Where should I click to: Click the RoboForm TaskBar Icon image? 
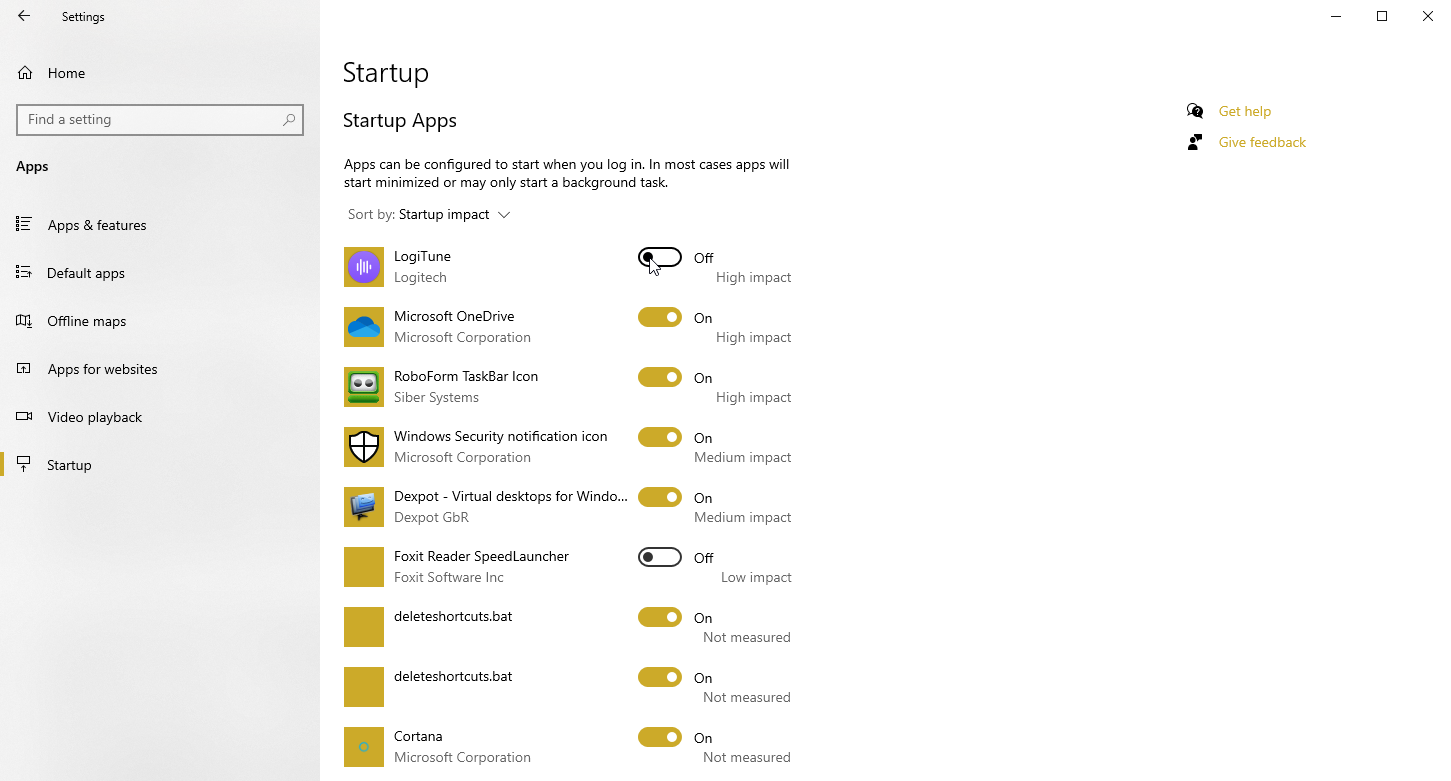point(364,387)
